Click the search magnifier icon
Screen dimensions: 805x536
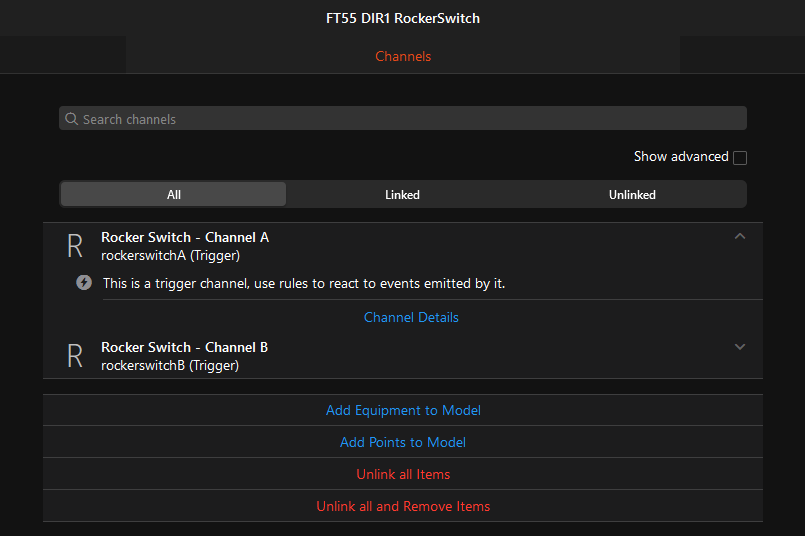[71, 119]
